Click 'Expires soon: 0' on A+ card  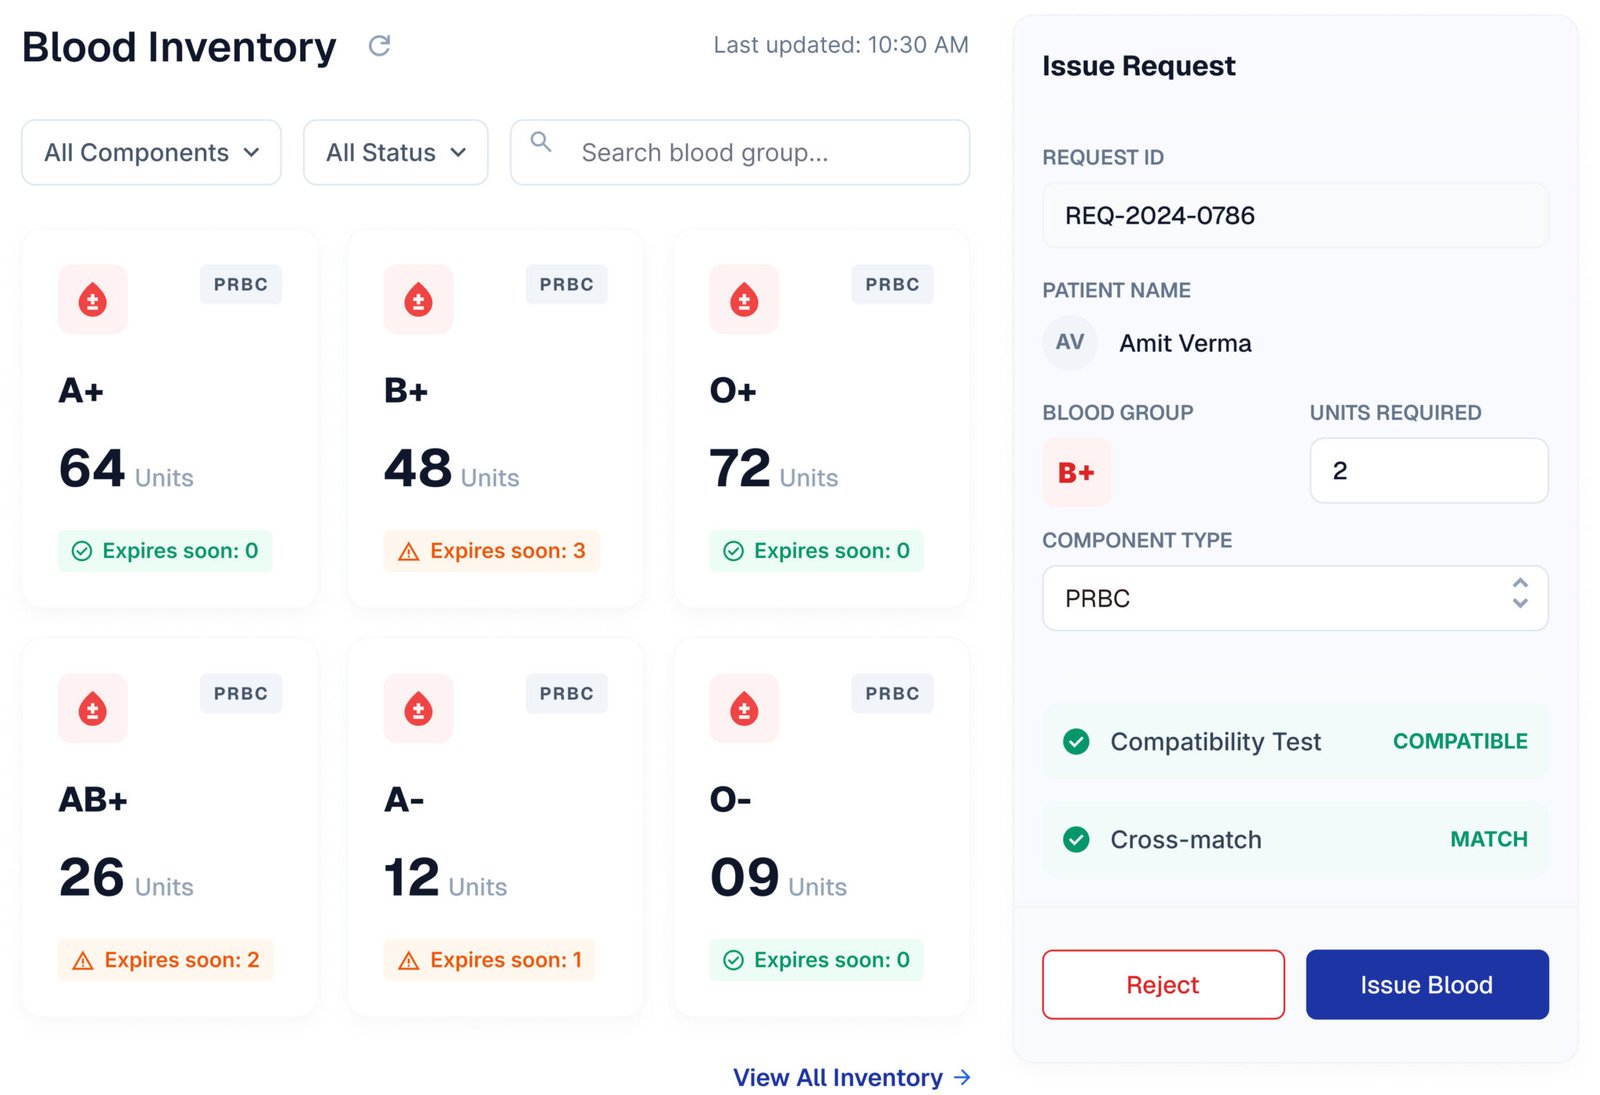click(165, 551)
